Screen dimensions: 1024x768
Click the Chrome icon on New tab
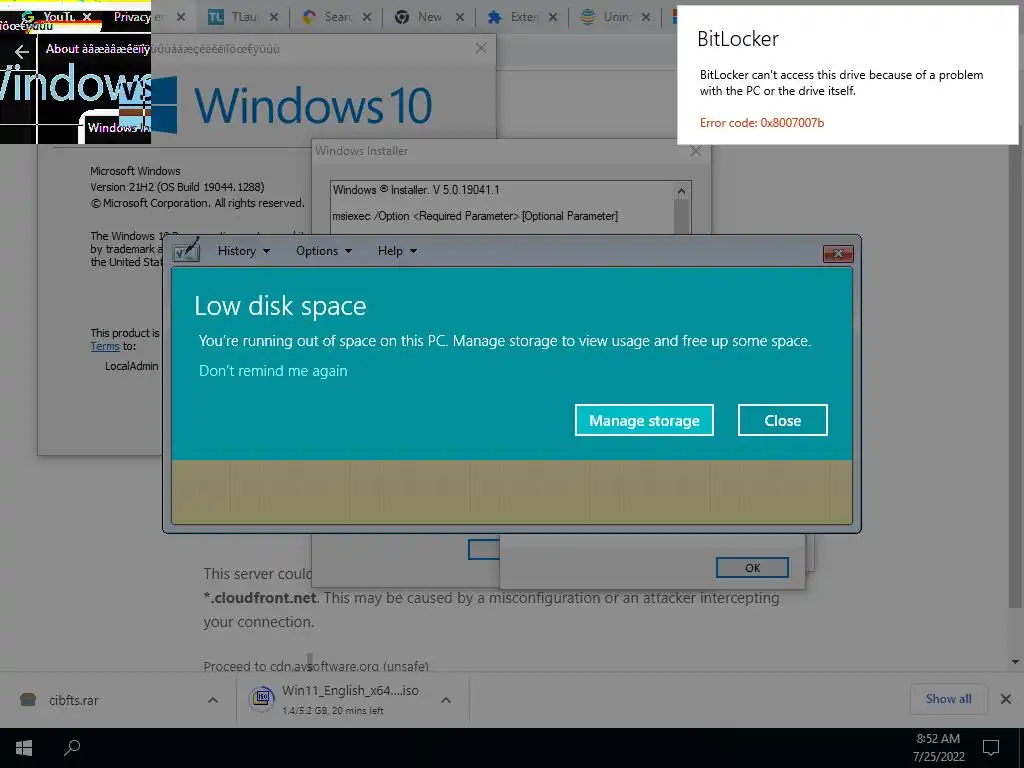tap(402, 17)
